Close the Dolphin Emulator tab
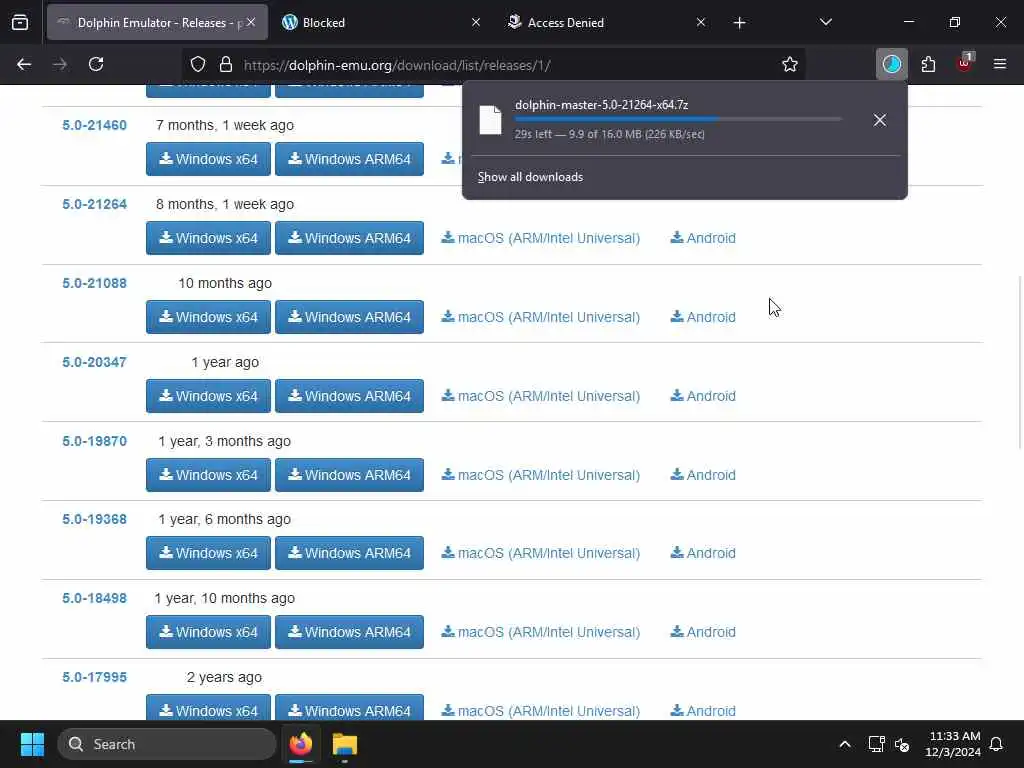The height and width of the screenshot is (768, 1024). click(x=251, y=22)
